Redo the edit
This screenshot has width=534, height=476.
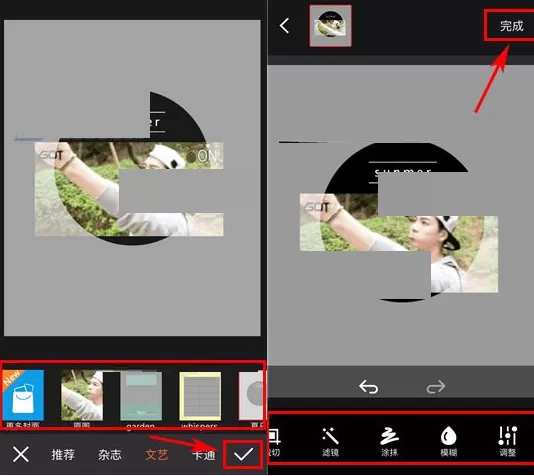pos(436,387)
